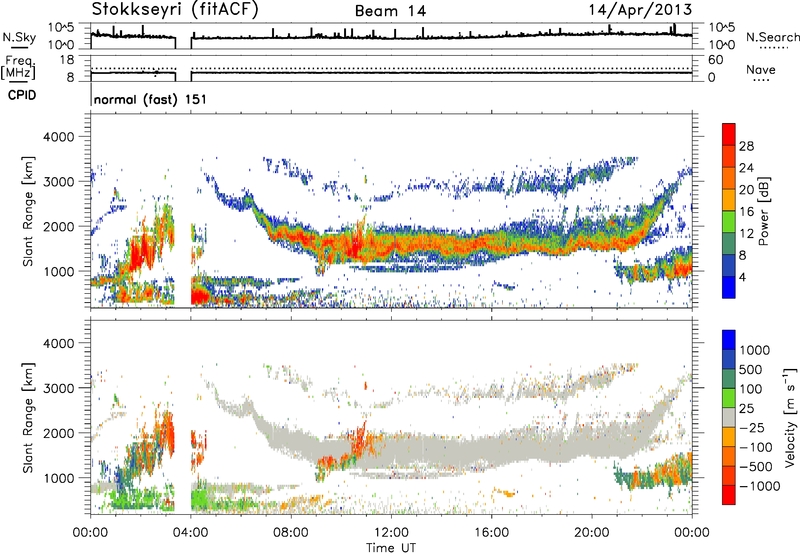Viewport: 800px width, 554px height.
Task: Click the 'N.Search' legend label
Action: tap(772, 37)
